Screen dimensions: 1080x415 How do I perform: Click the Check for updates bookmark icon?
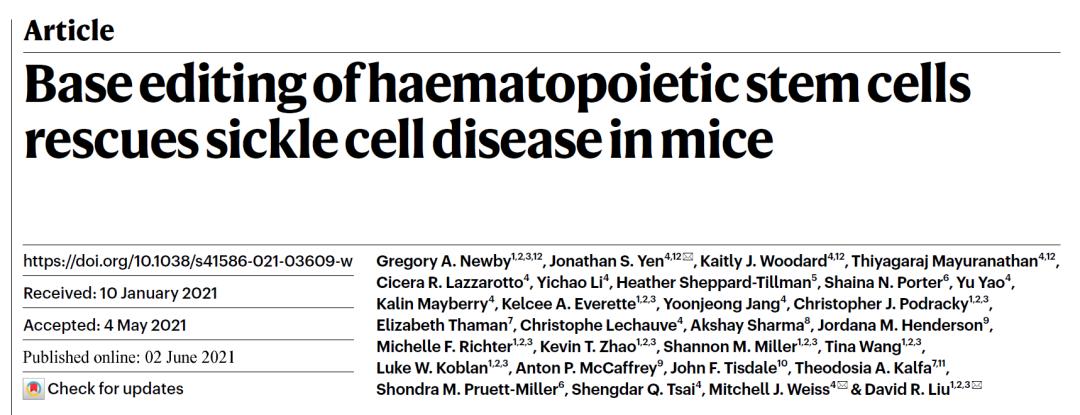(x=33, y=389)
